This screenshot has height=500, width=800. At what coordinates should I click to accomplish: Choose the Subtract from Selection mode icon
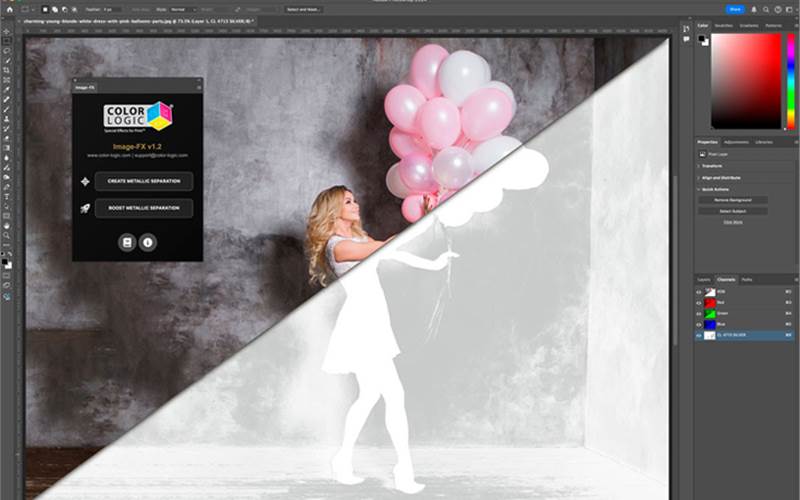[x=64, y=9]
